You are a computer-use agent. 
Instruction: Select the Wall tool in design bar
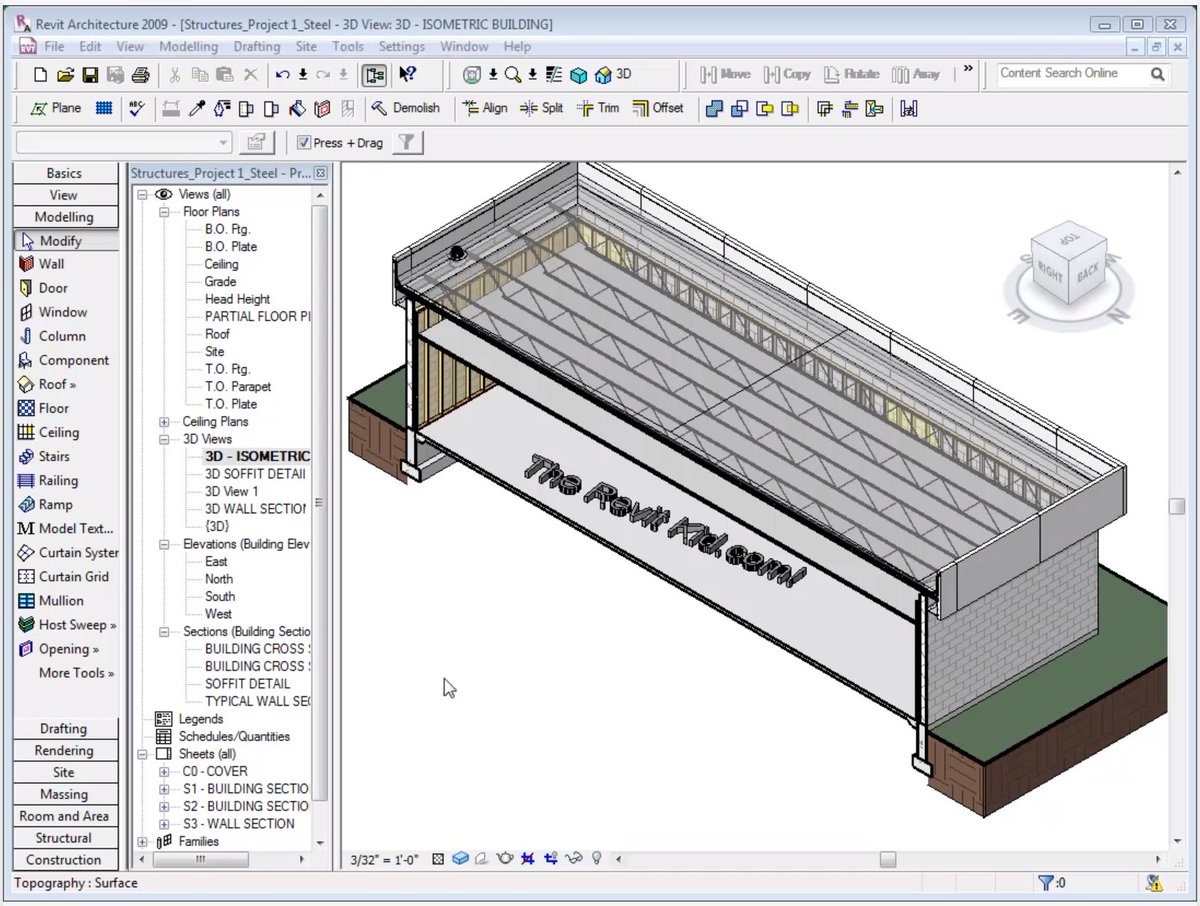41,264
